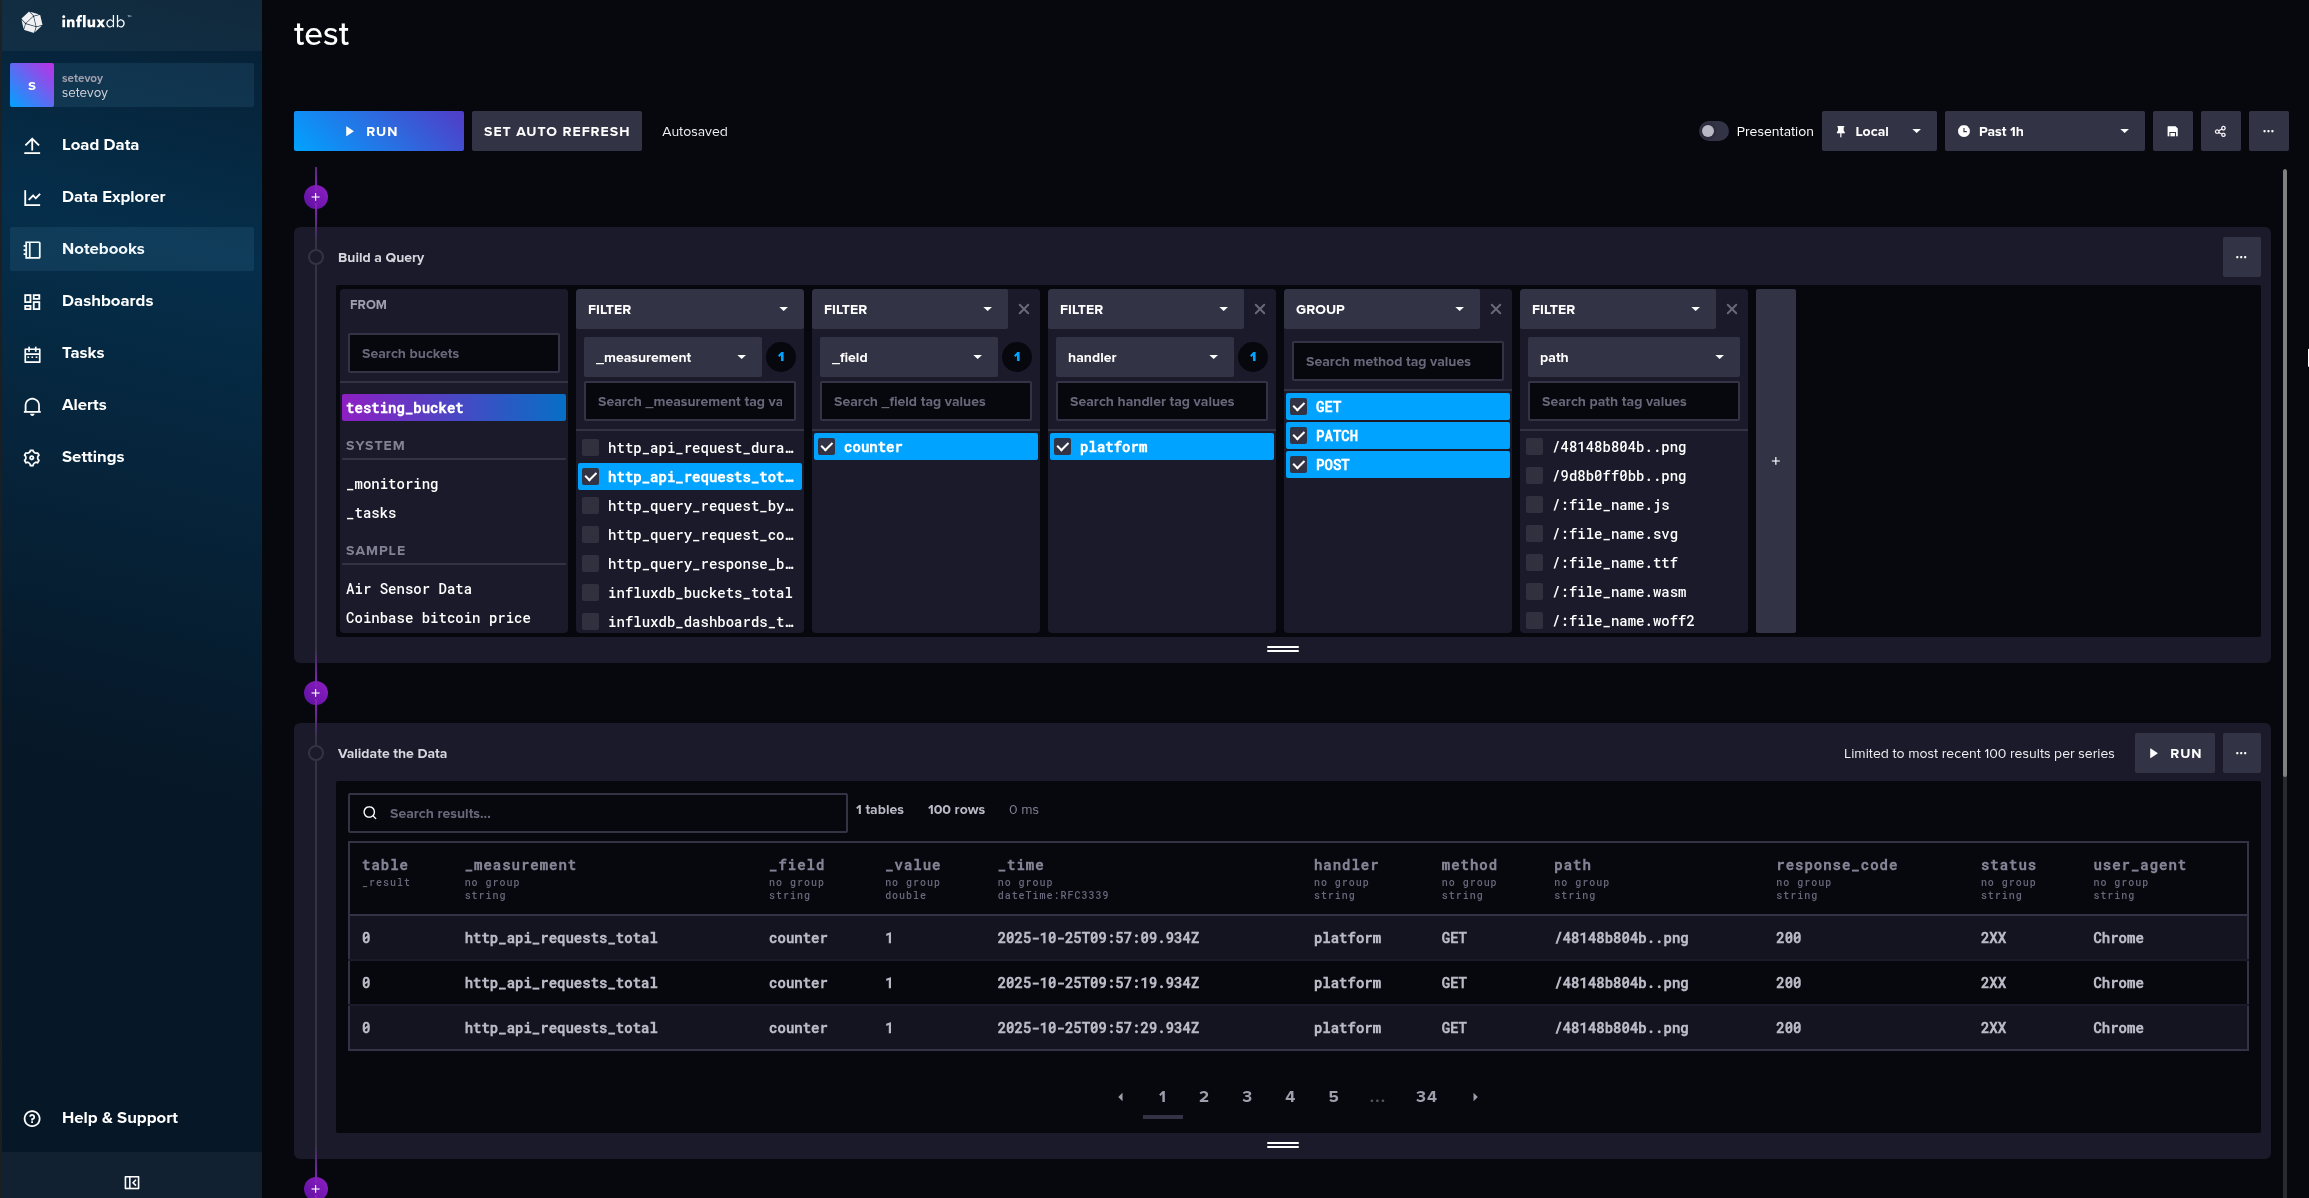Click the save notebook disk icon
Image resolution: width=2309 pixels, height=1198 pixels.
(x=2172, y=131)
